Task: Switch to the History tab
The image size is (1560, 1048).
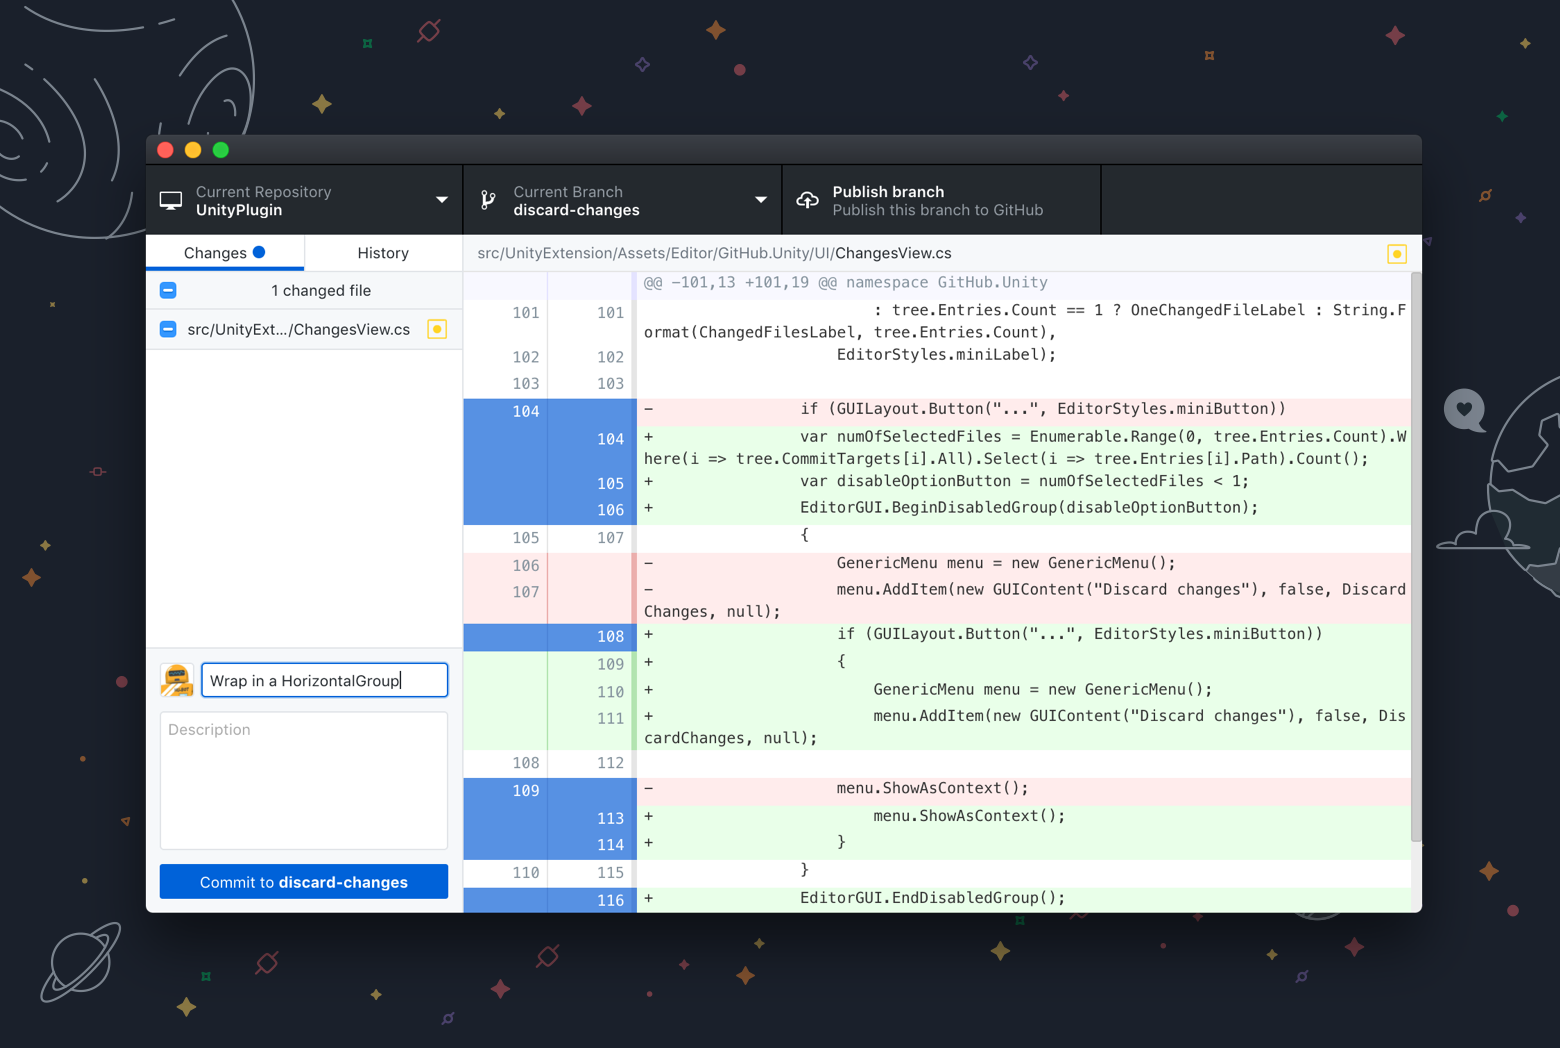Action: (x=383, y=252)
